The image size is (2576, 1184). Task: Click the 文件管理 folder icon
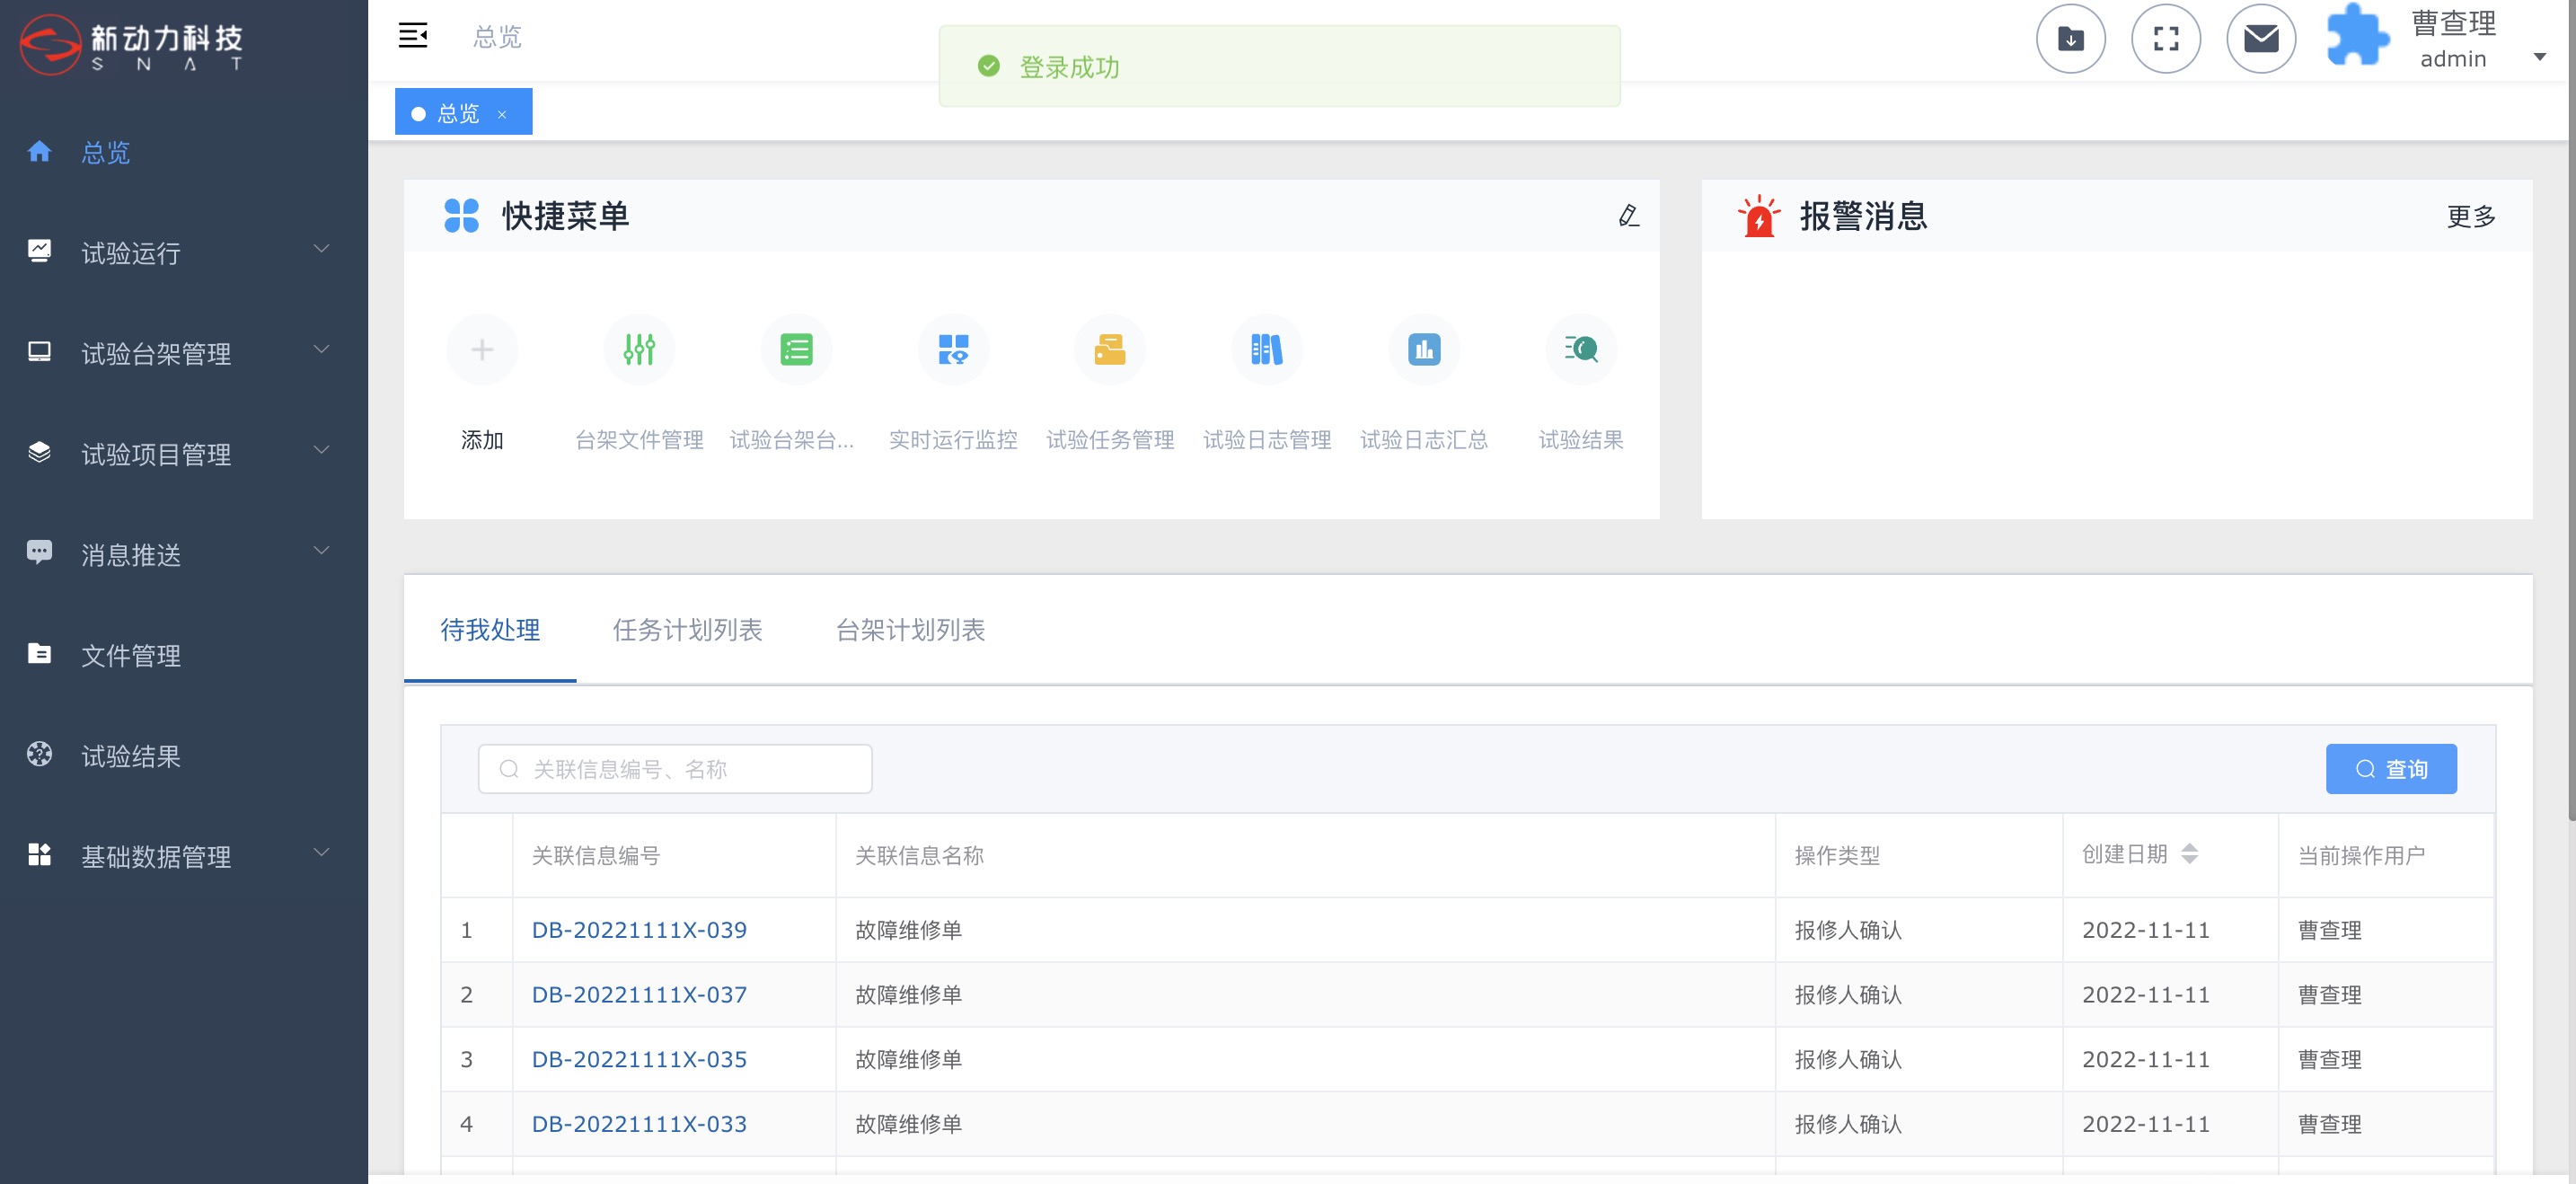click(39, 653)
